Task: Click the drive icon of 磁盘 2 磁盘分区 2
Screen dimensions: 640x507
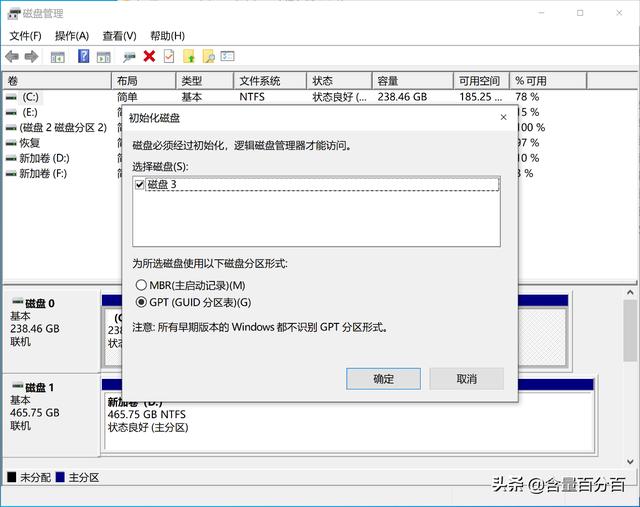Action: click(x=11, y=128)
